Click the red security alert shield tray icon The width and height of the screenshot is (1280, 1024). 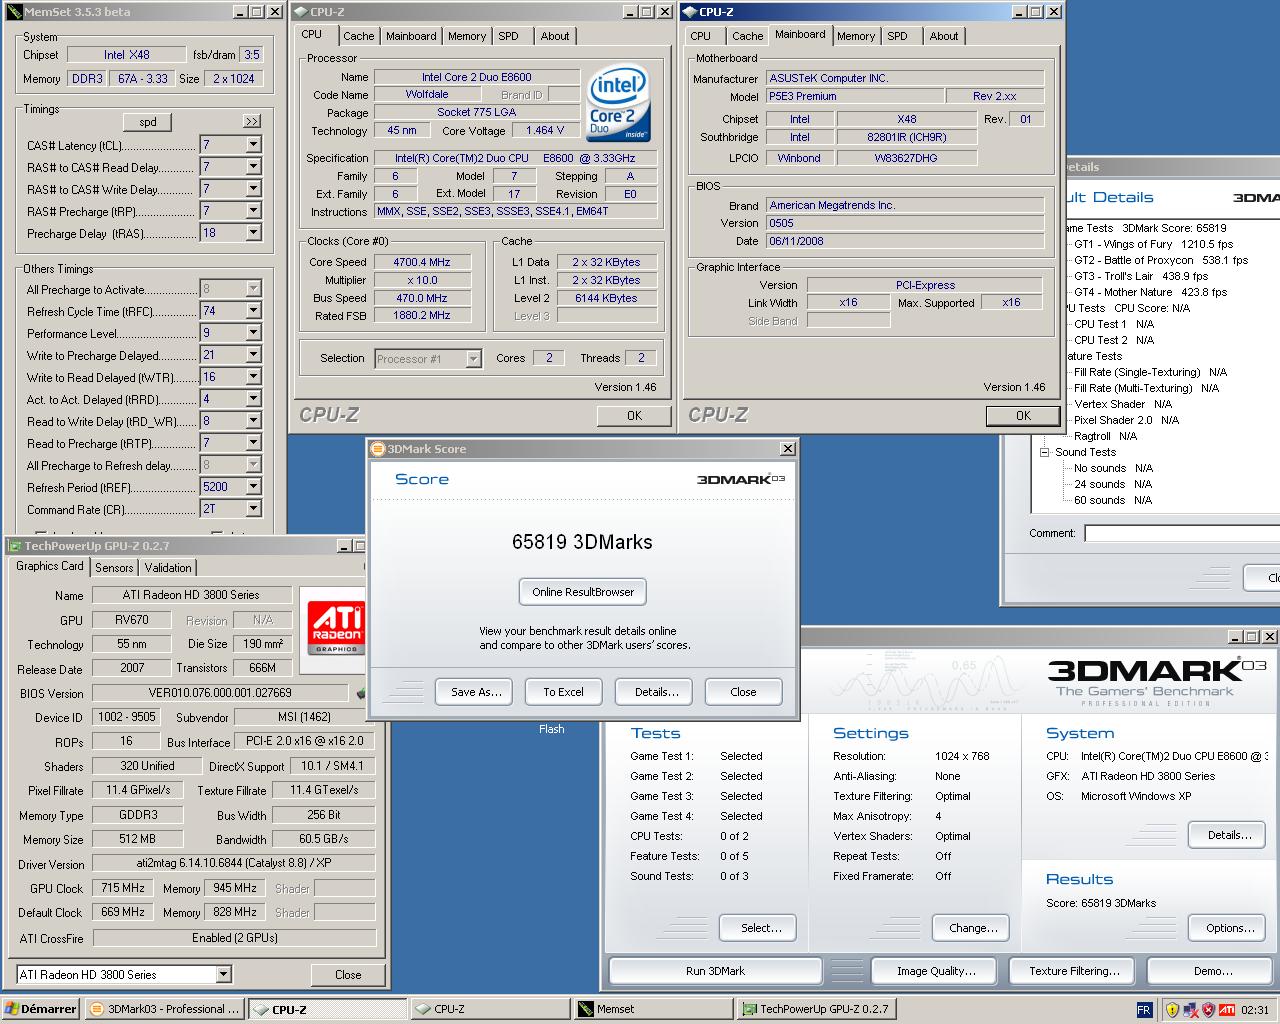pyautogui.click(x=1208, y=1010)
